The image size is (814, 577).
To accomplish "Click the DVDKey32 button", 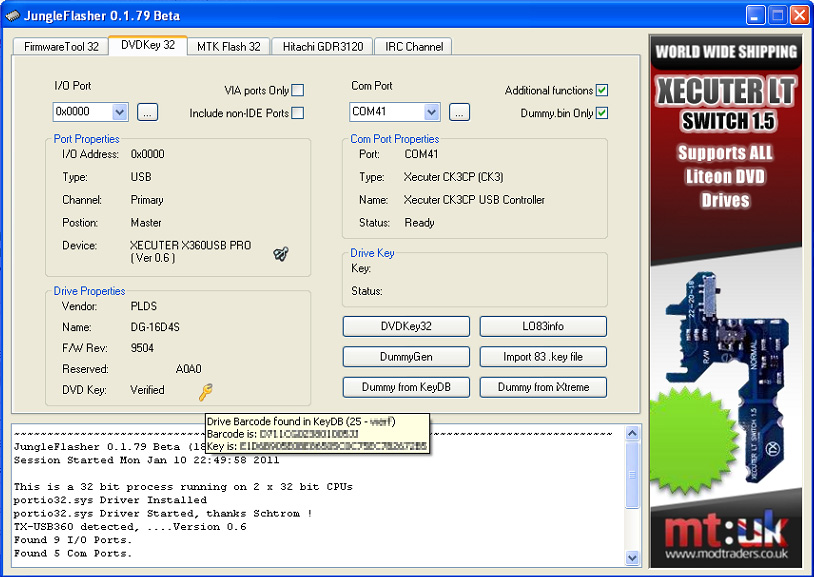I will [x=406, y=326].
